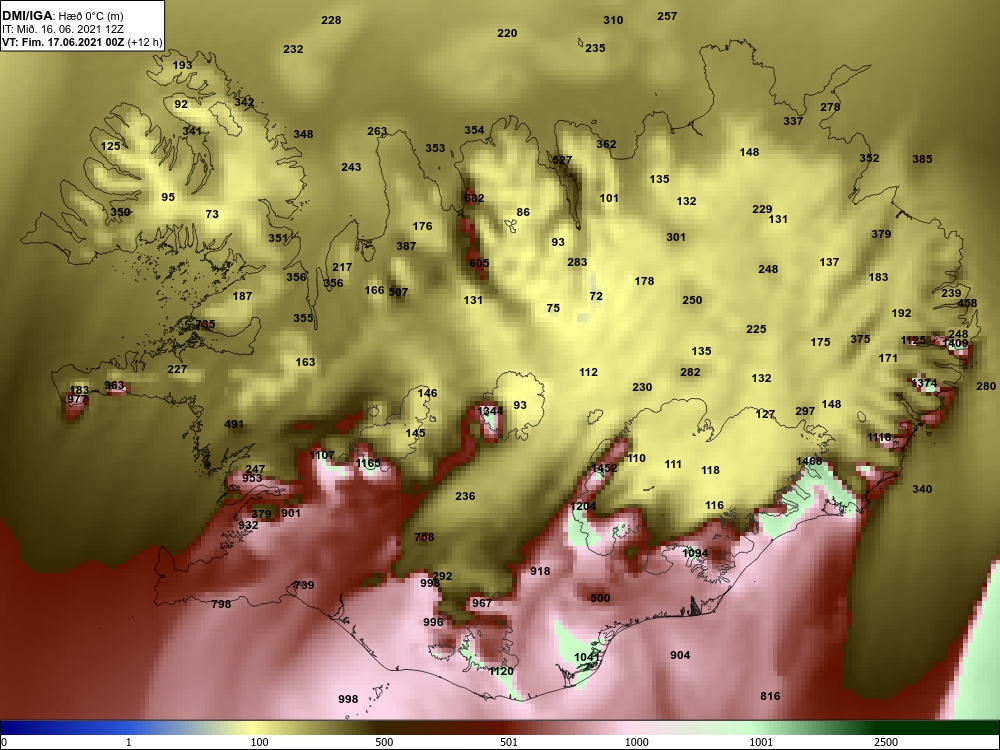The image size is (1000, 750).
Task: Pick the value 901 on the map
Action: pyautogui.click(x=291, y=513)
